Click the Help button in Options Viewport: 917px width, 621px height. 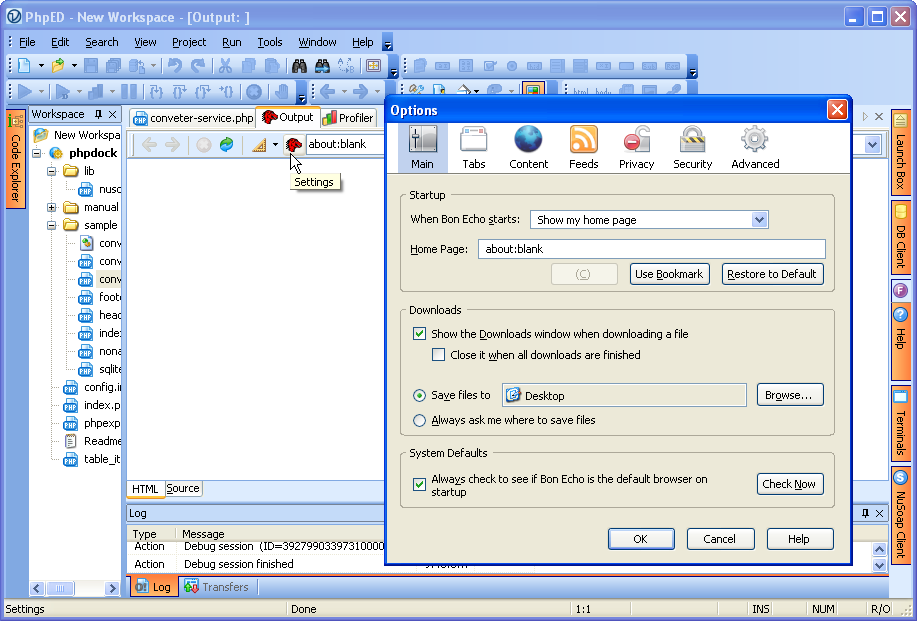(799, 539)
